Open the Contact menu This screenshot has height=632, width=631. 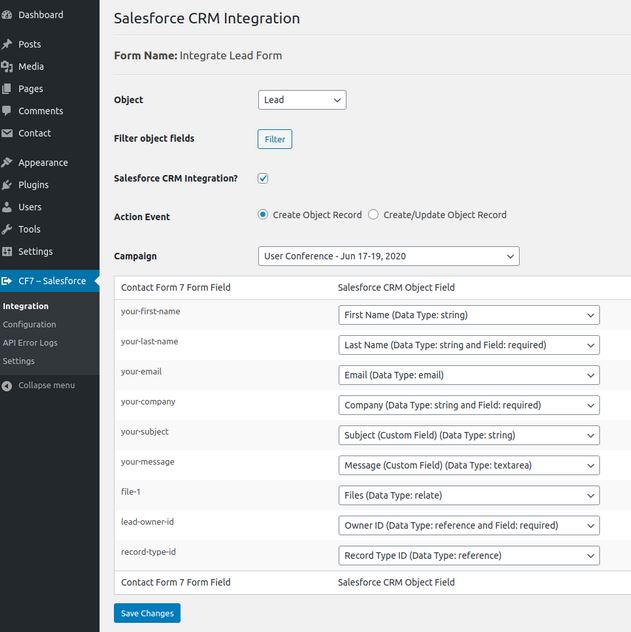35,133
